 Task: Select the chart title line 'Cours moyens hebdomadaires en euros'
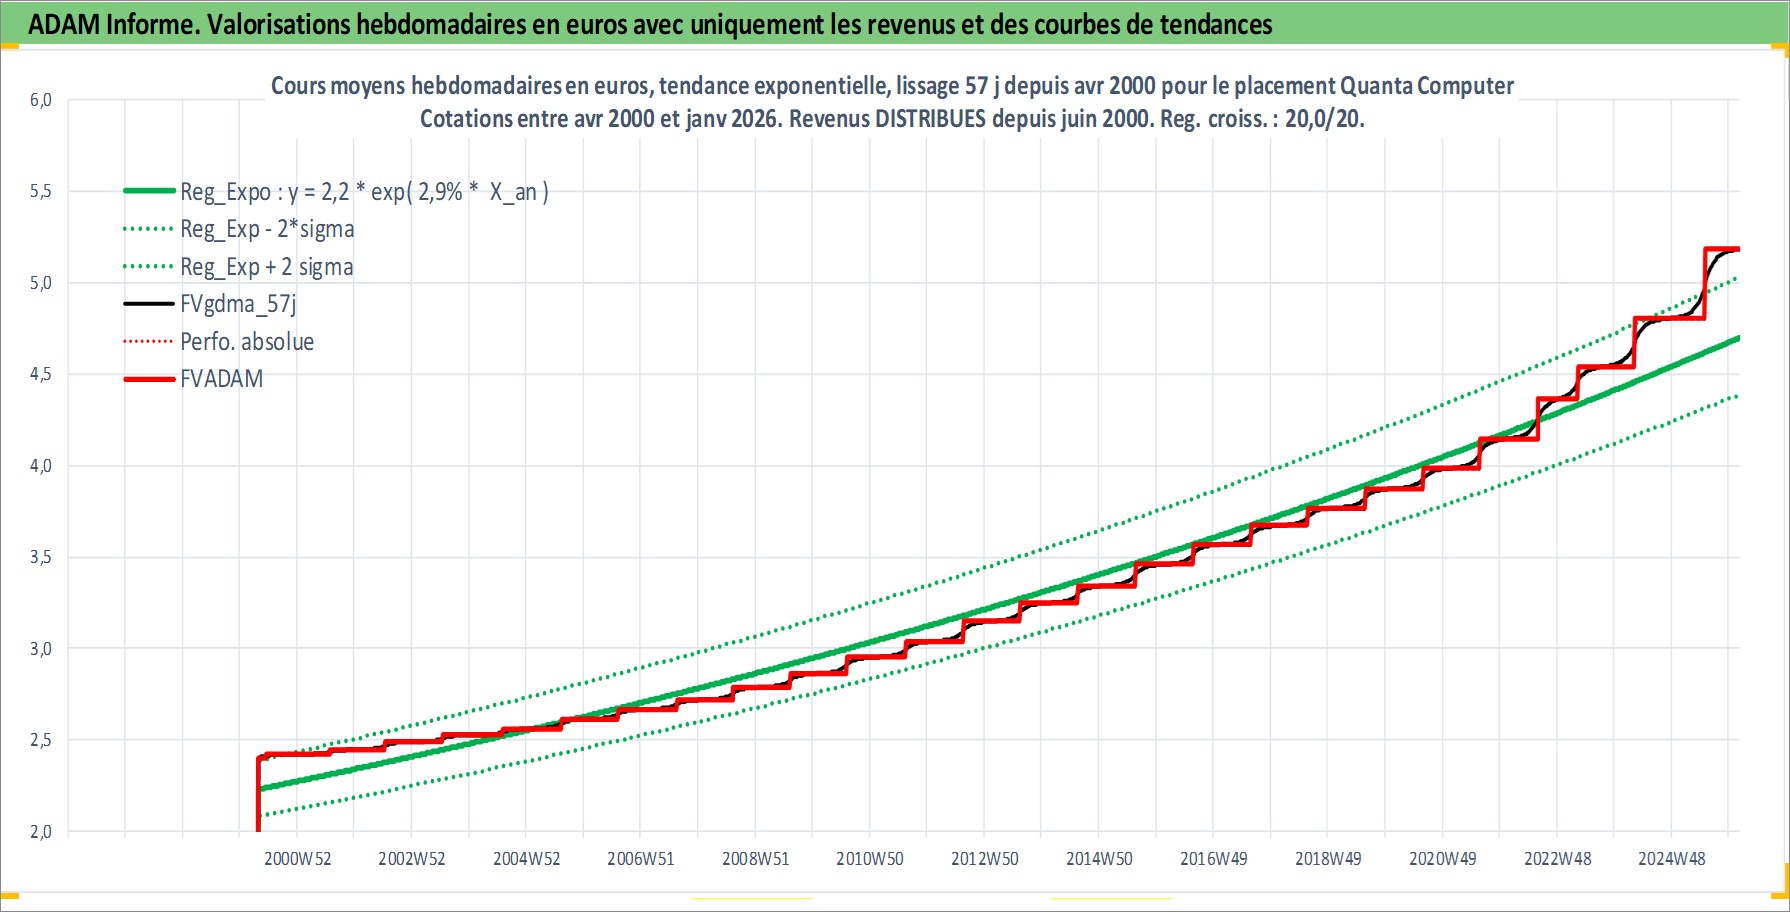click(x=892, y=86)
